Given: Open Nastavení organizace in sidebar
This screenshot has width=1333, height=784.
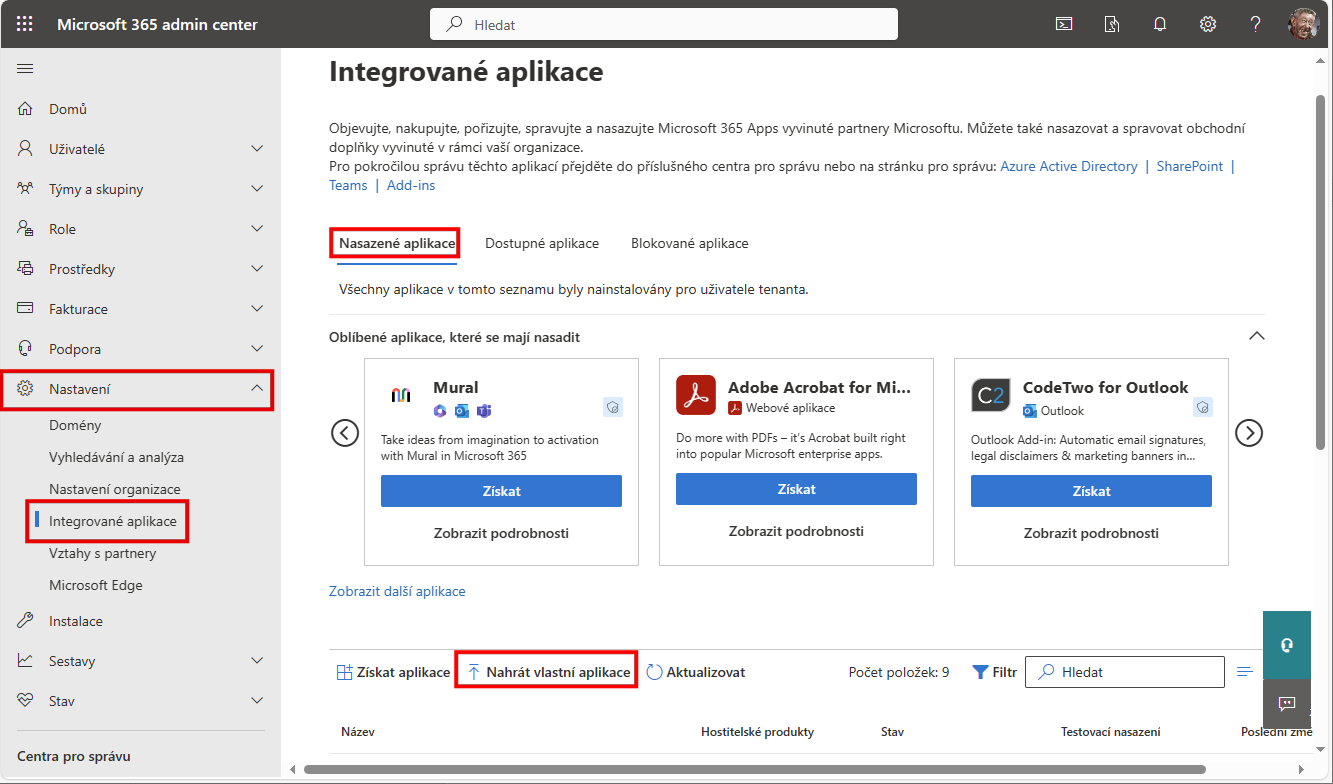Looking at the screenshot, I should pos(115,489).
